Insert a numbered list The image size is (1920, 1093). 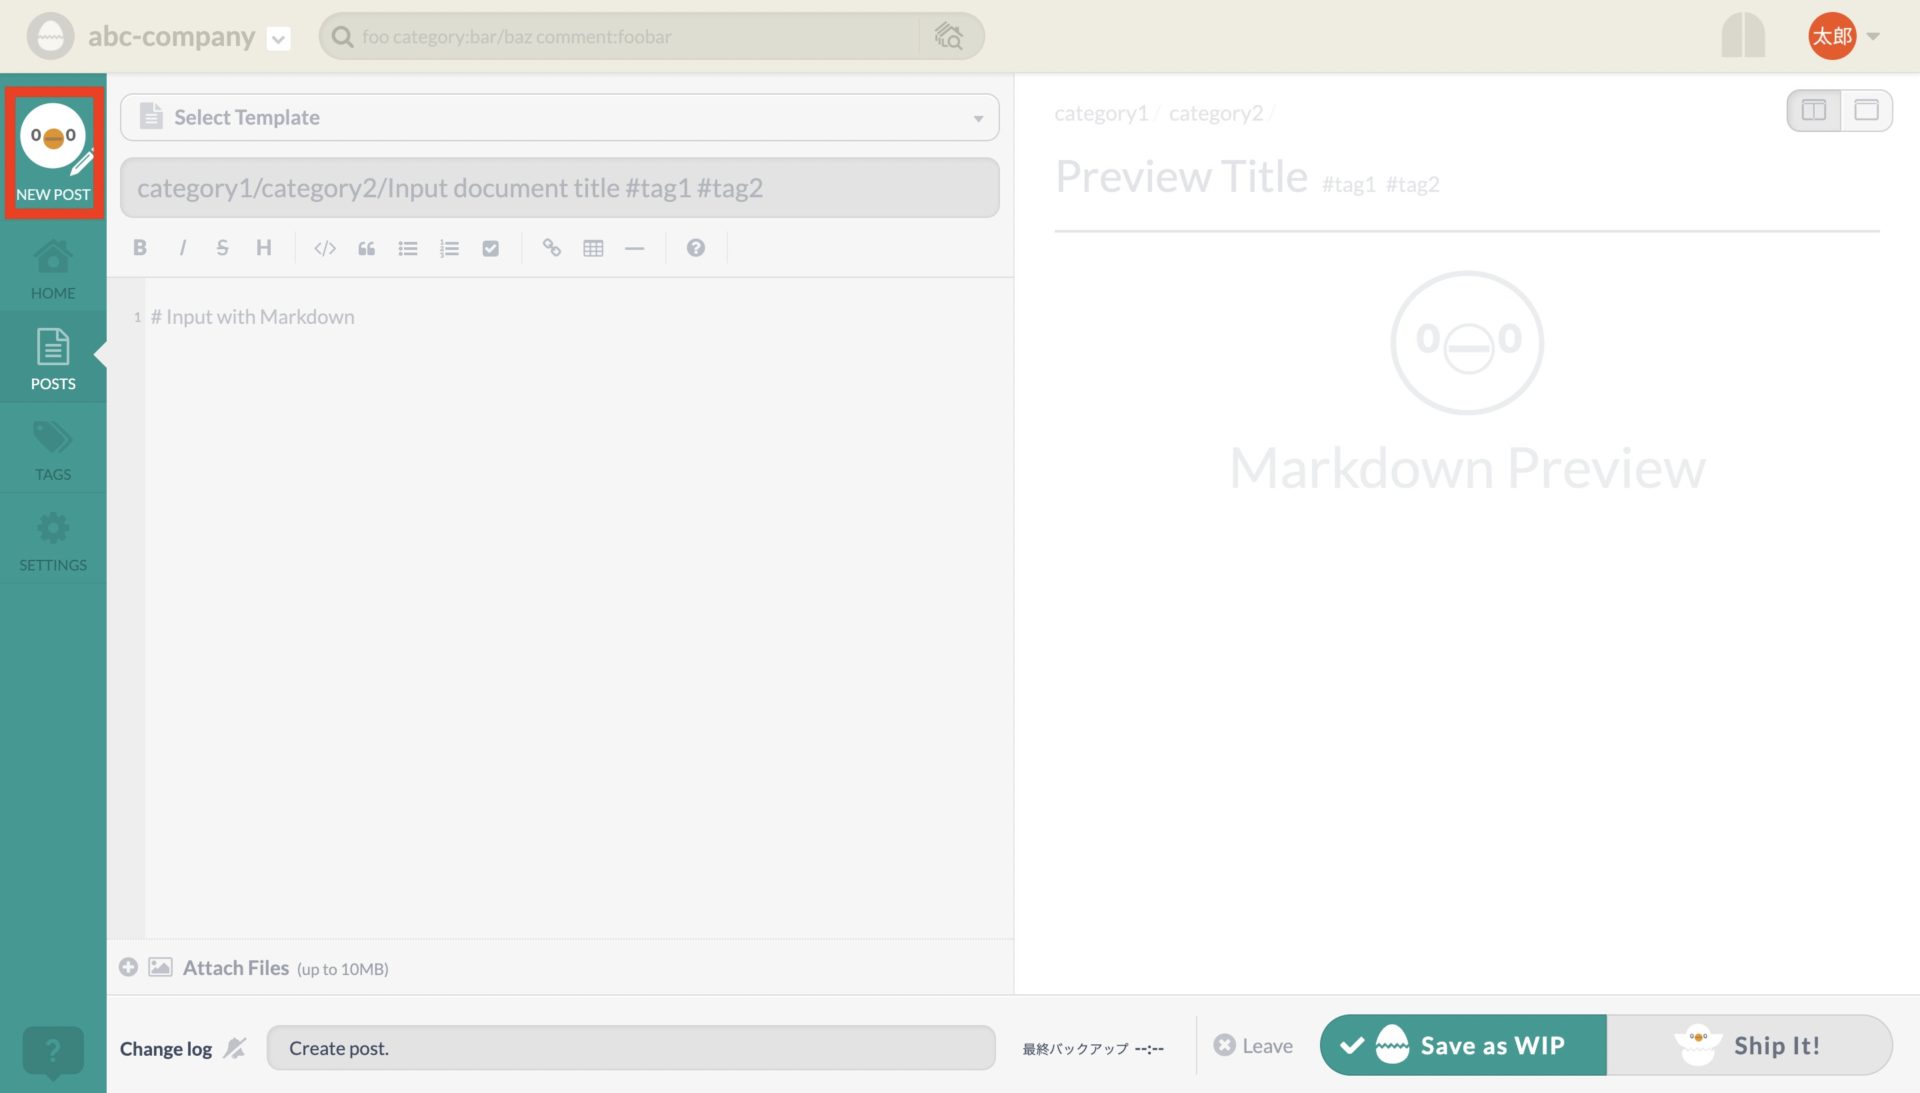click(x=449, y=248)
